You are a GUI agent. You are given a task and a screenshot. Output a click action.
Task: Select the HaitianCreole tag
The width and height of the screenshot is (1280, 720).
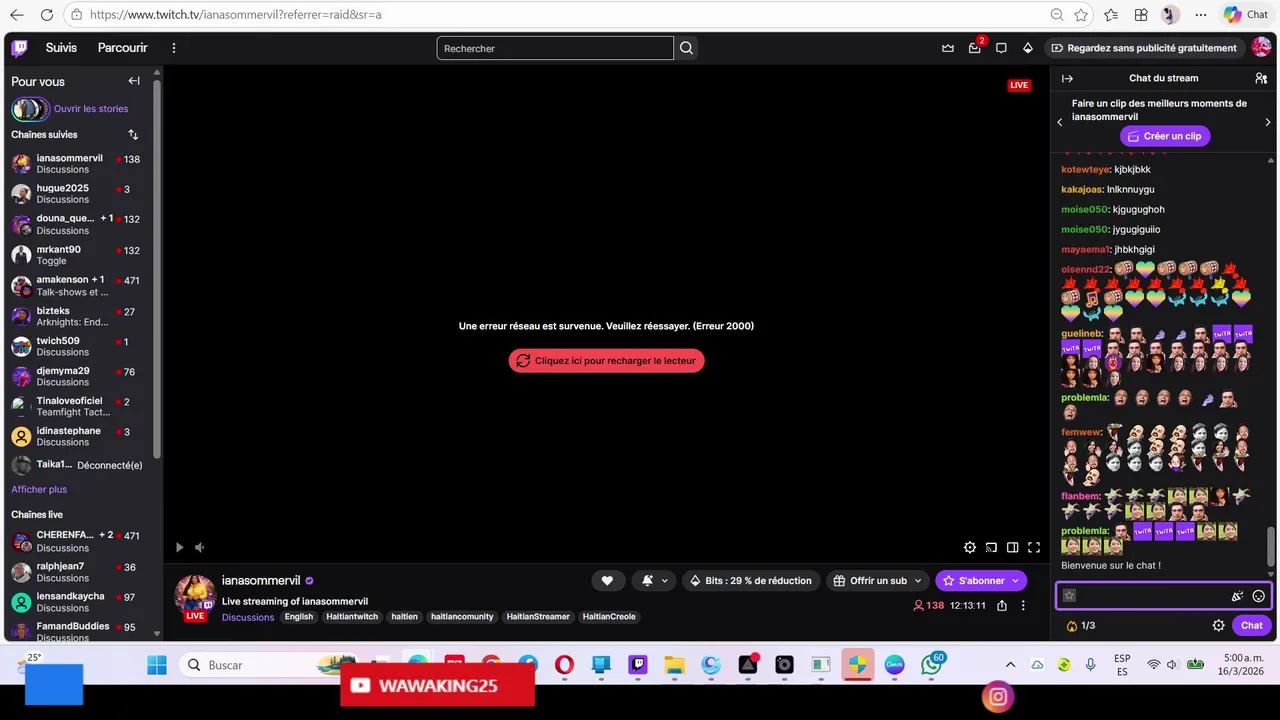tap(609, 617)
